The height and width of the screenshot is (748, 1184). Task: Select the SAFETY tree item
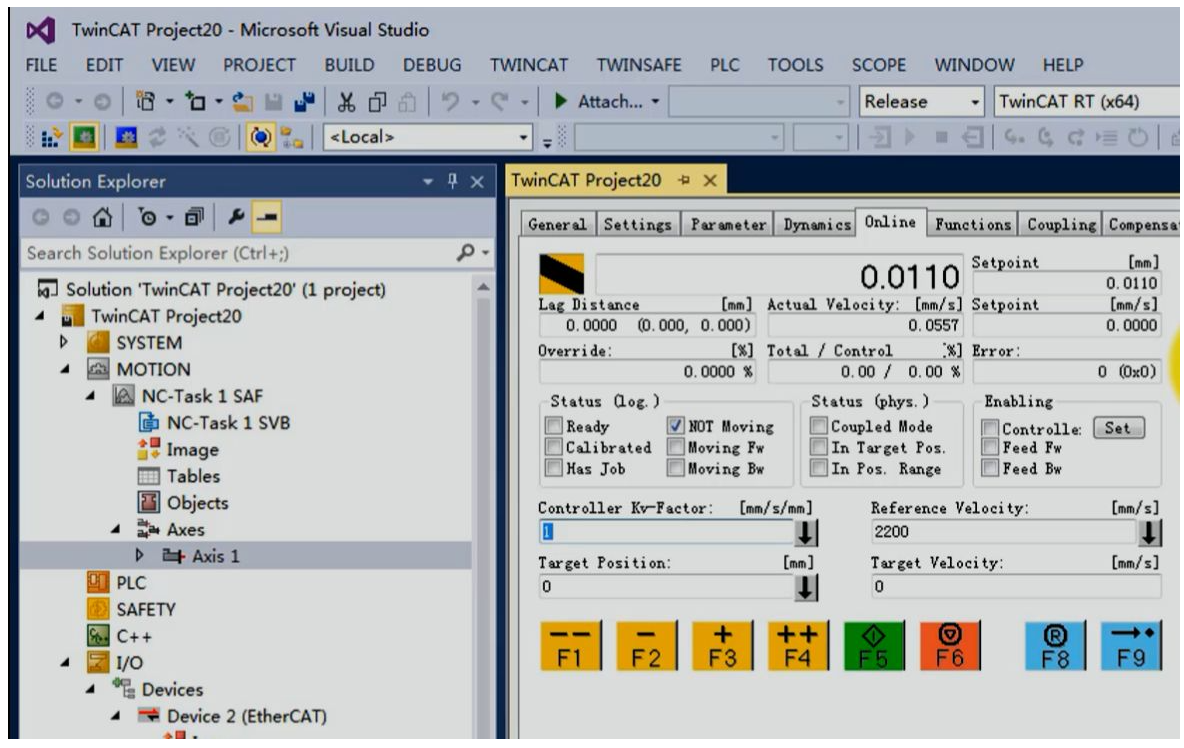point(145,609)
